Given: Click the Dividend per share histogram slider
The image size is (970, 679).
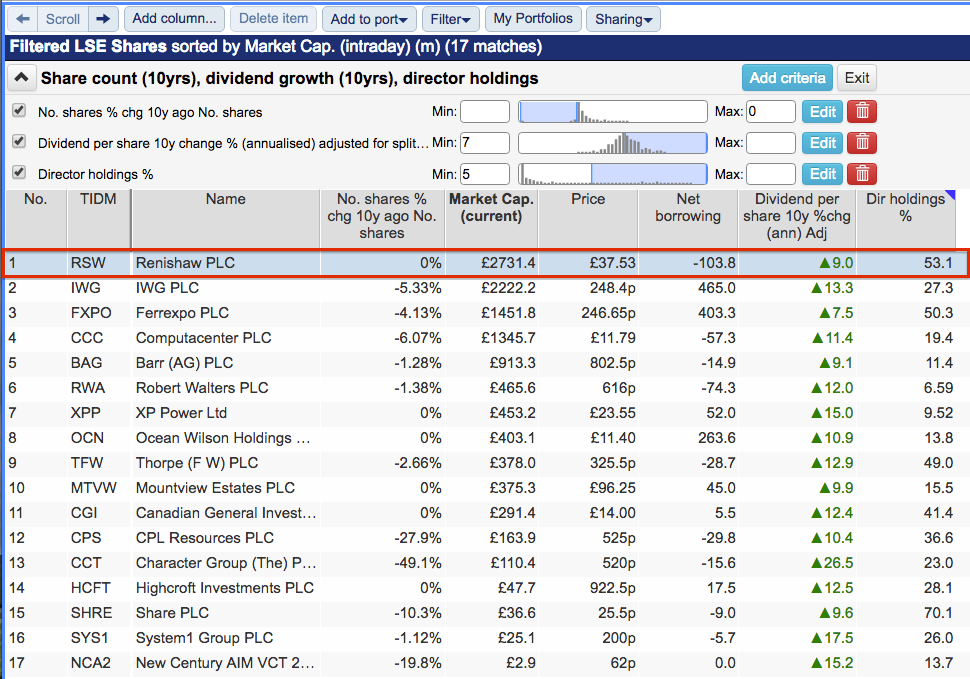Looking at the screenshot, I should (x=612, y=143).
